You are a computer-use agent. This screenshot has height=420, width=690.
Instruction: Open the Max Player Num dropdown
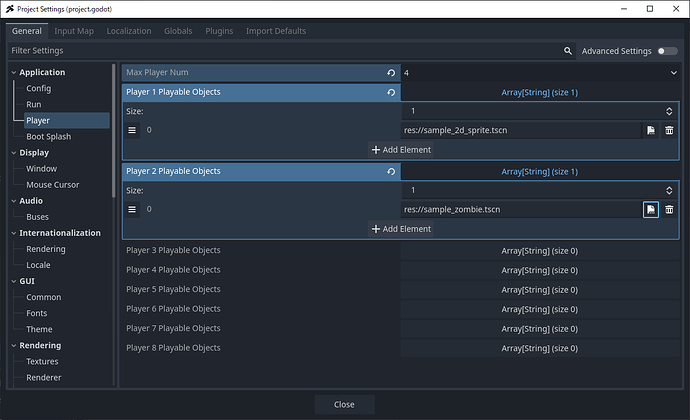pyautogui.click(x=677, y=73)
